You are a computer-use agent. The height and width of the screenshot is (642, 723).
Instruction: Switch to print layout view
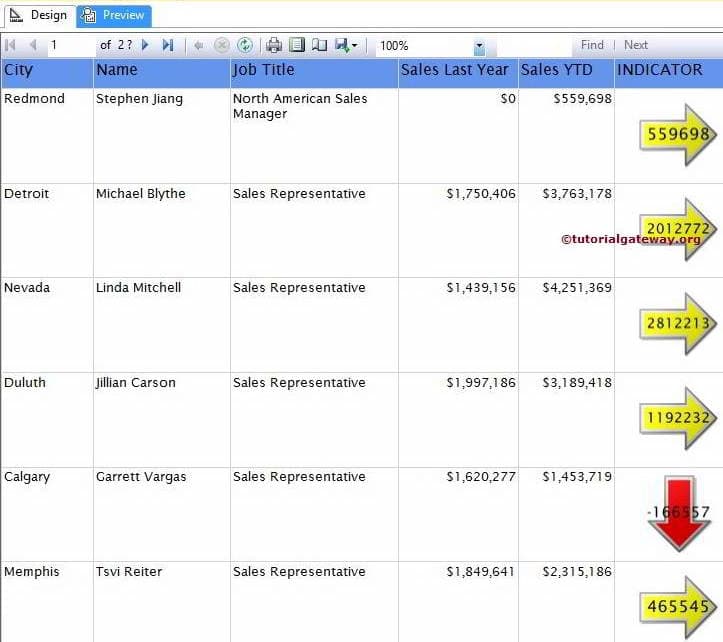tap(297, 45)
